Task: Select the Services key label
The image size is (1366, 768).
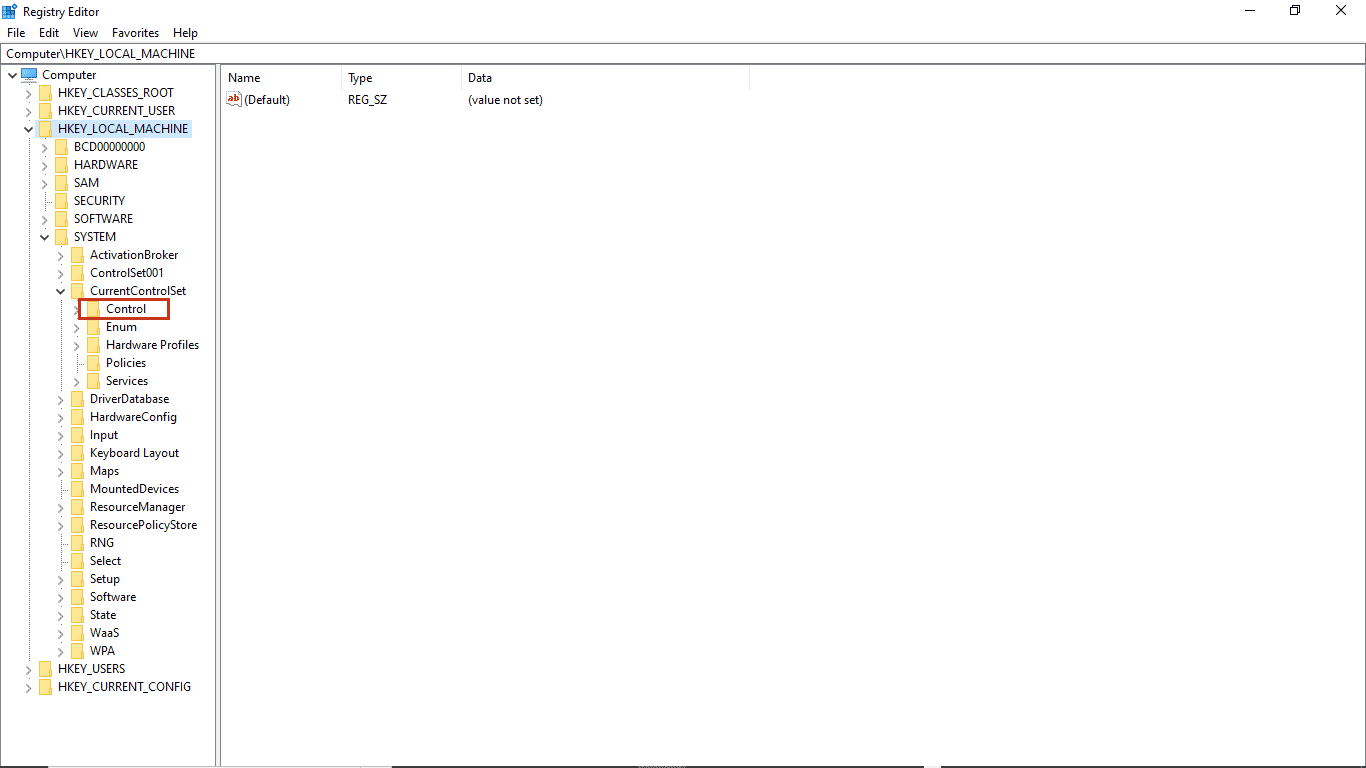Action: coord(127,381)
